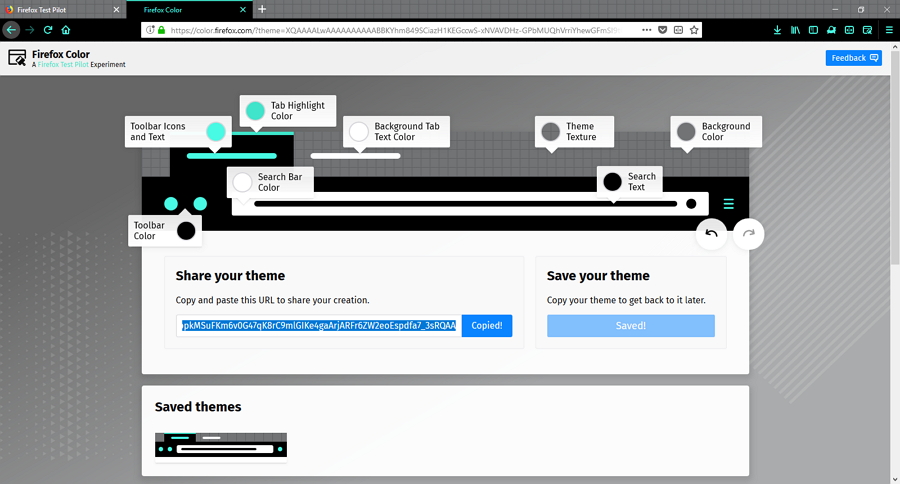Pick the Background Color swatch
Image resolution: width=900 pixels, height=484 pixels.
point(686,131)
